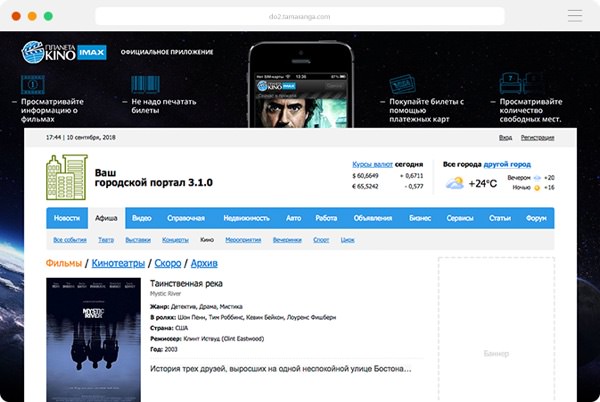Click the 'Год: 2003' line
The height and width of the screenshot is (402, 600).
[164, 349]
